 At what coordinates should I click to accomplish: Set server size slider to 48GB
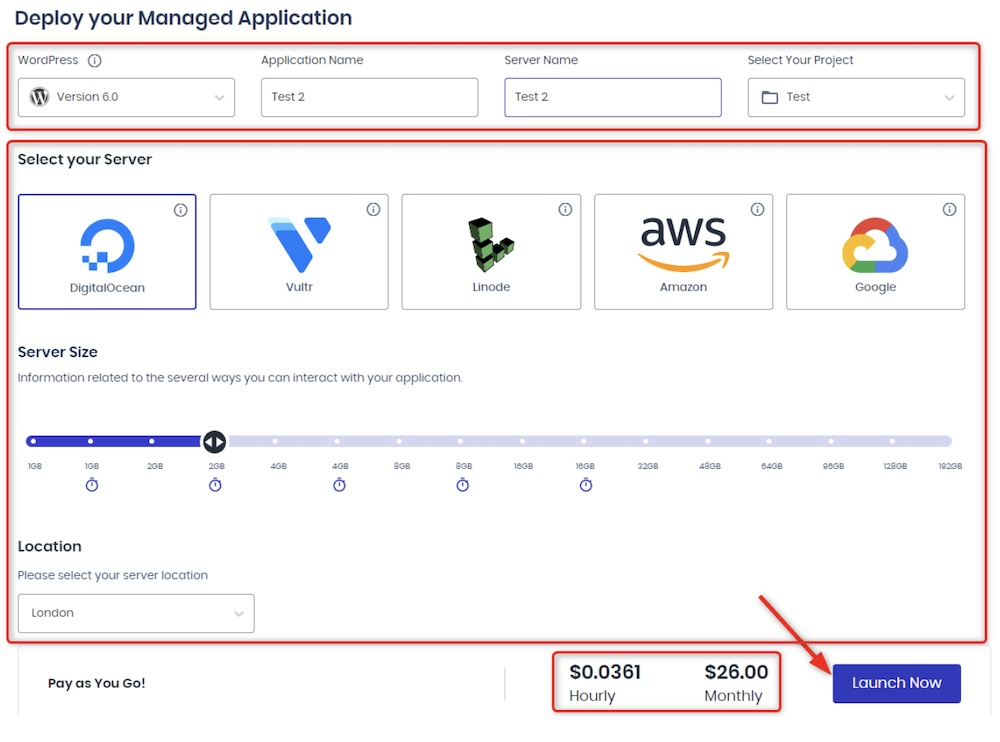tap(707, 441)
